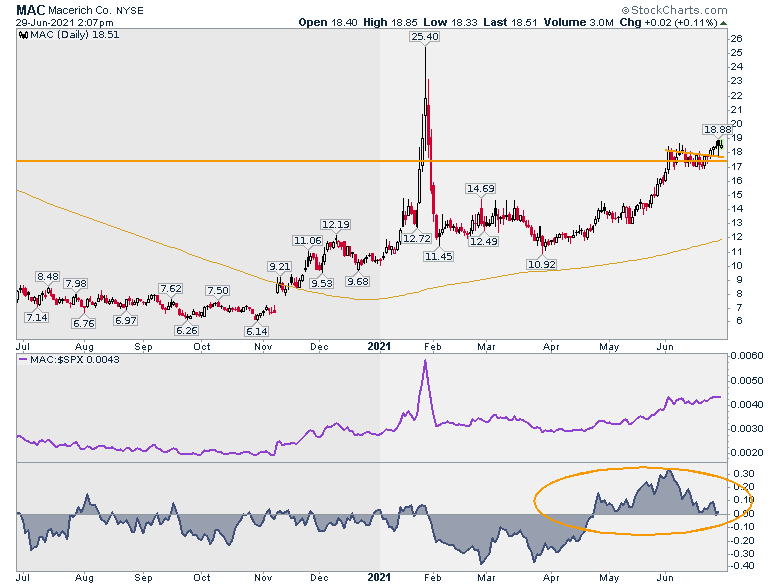
Task: Click the Nov label under the price panel
Action: coord(263,347)
